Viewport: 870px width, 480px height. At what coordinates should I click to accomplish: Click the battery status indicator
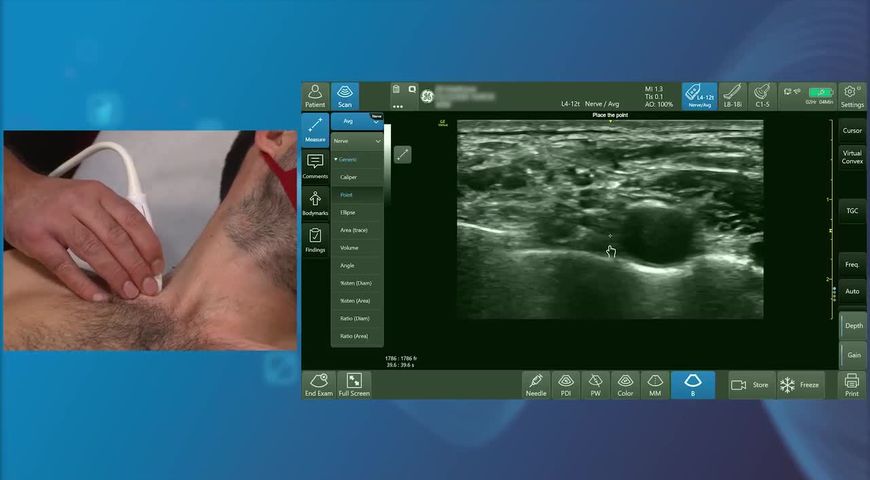click(x=821, y=92)
